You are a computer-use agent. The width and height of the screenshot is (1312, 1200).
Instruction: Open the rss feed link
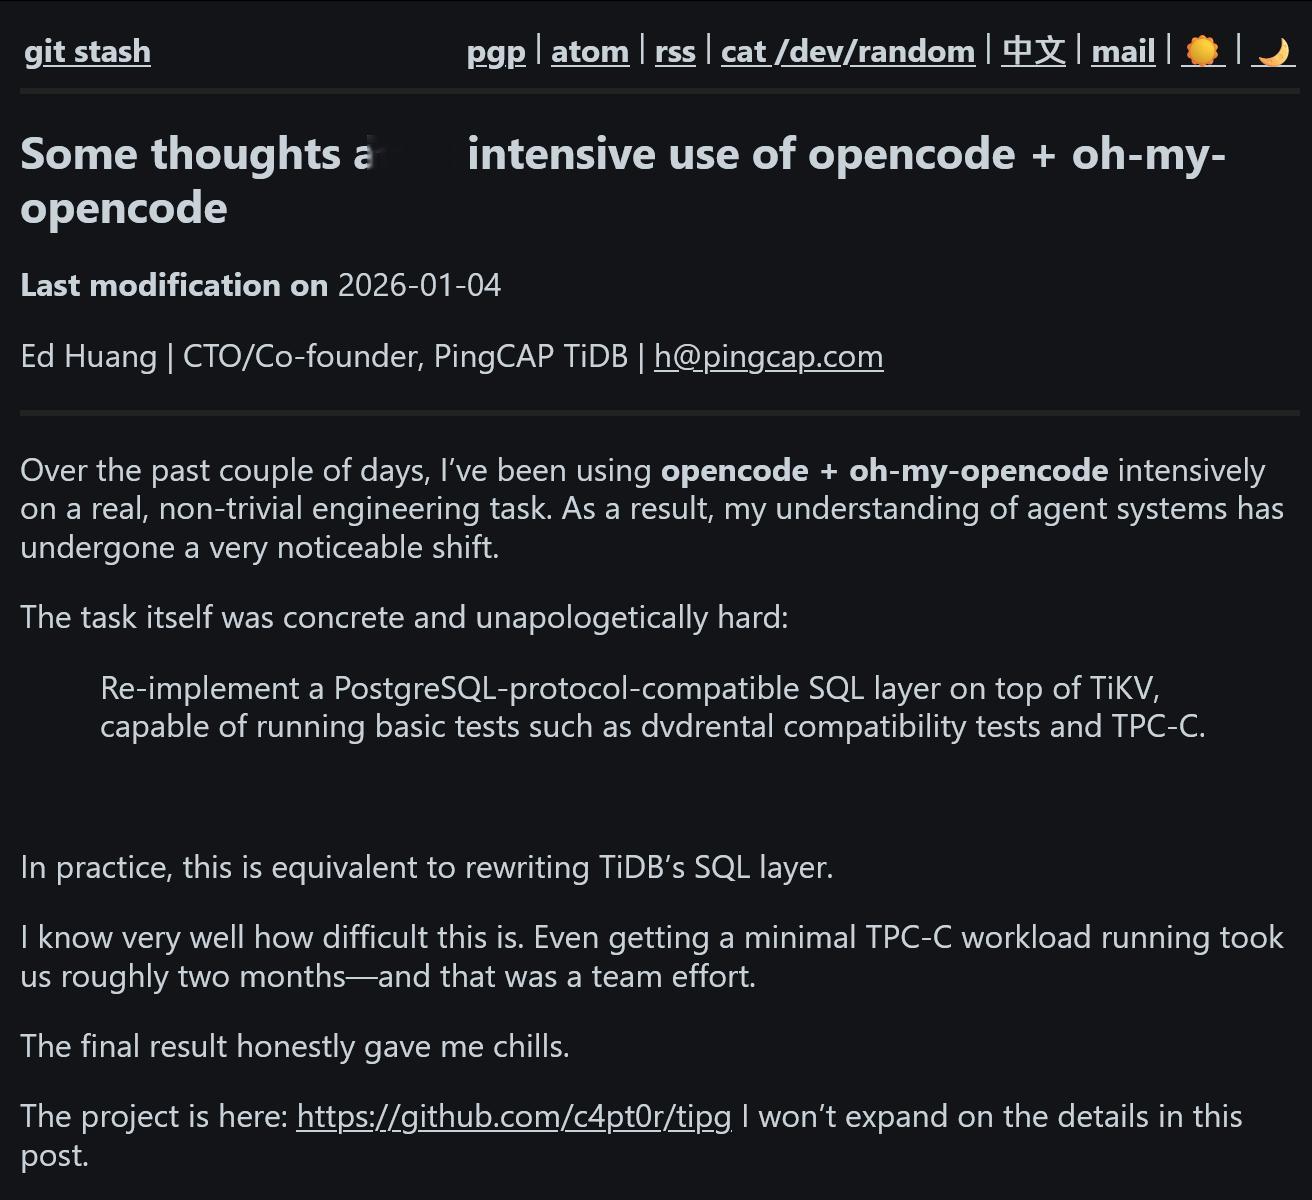click(675, 51)
